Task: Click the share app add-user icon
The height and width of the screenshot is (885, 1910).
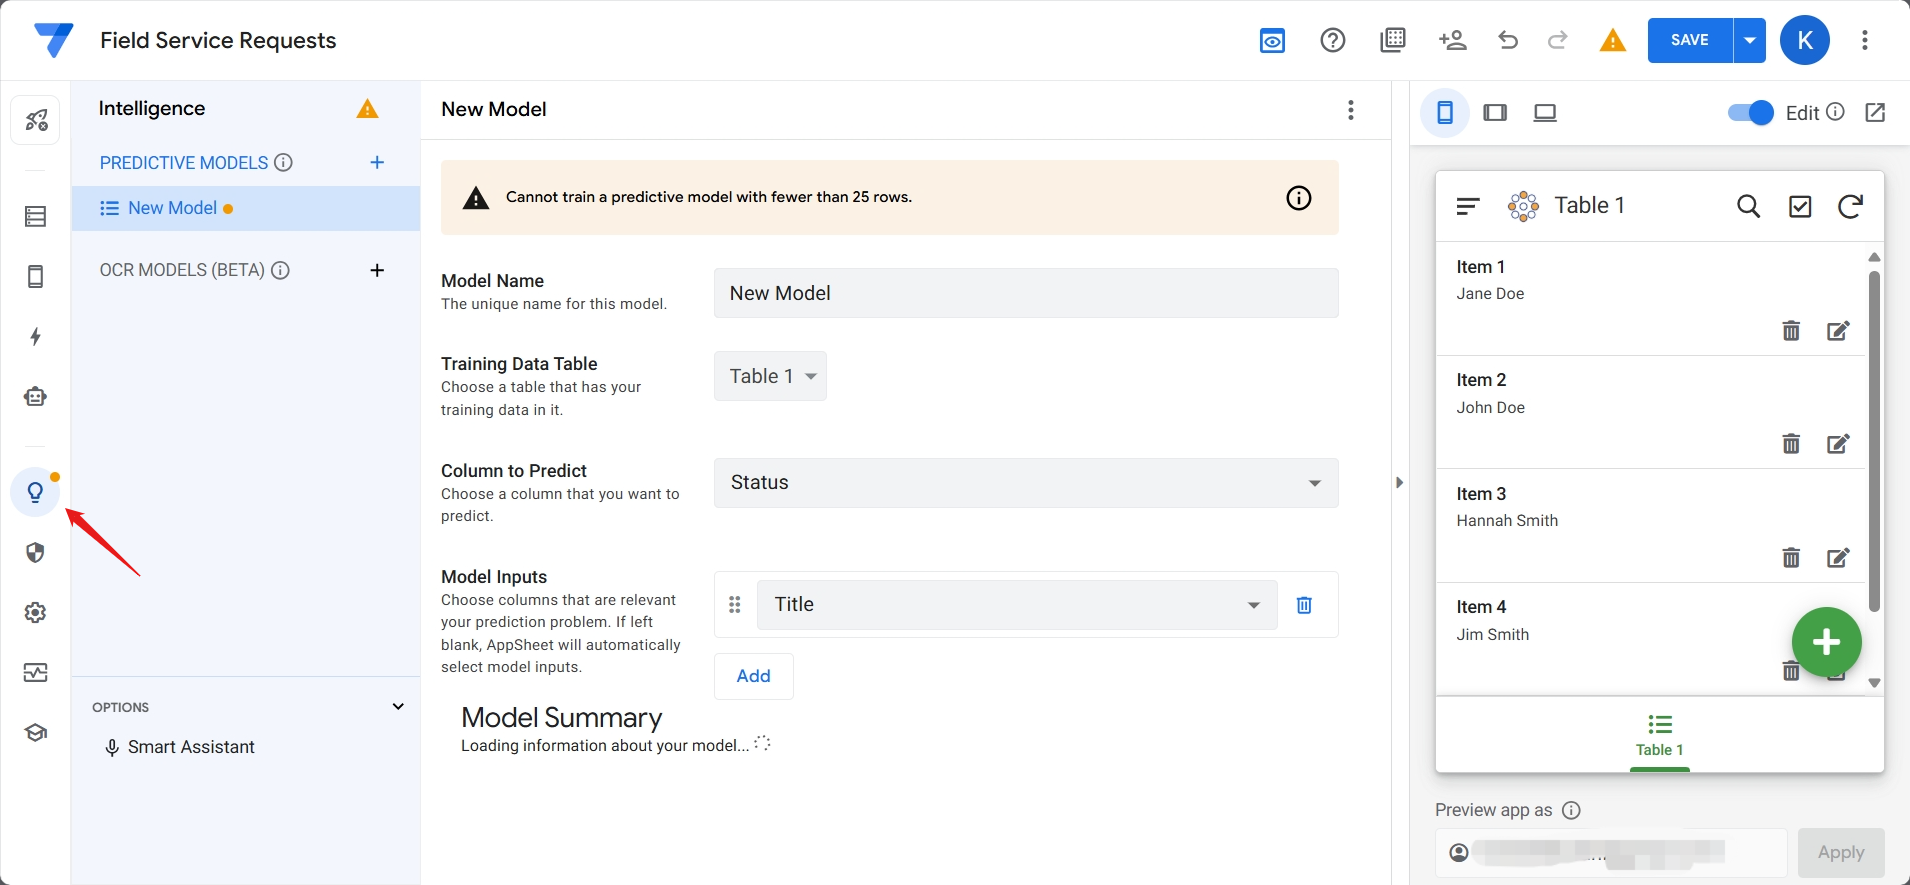Action: (x=1452, y=40)
